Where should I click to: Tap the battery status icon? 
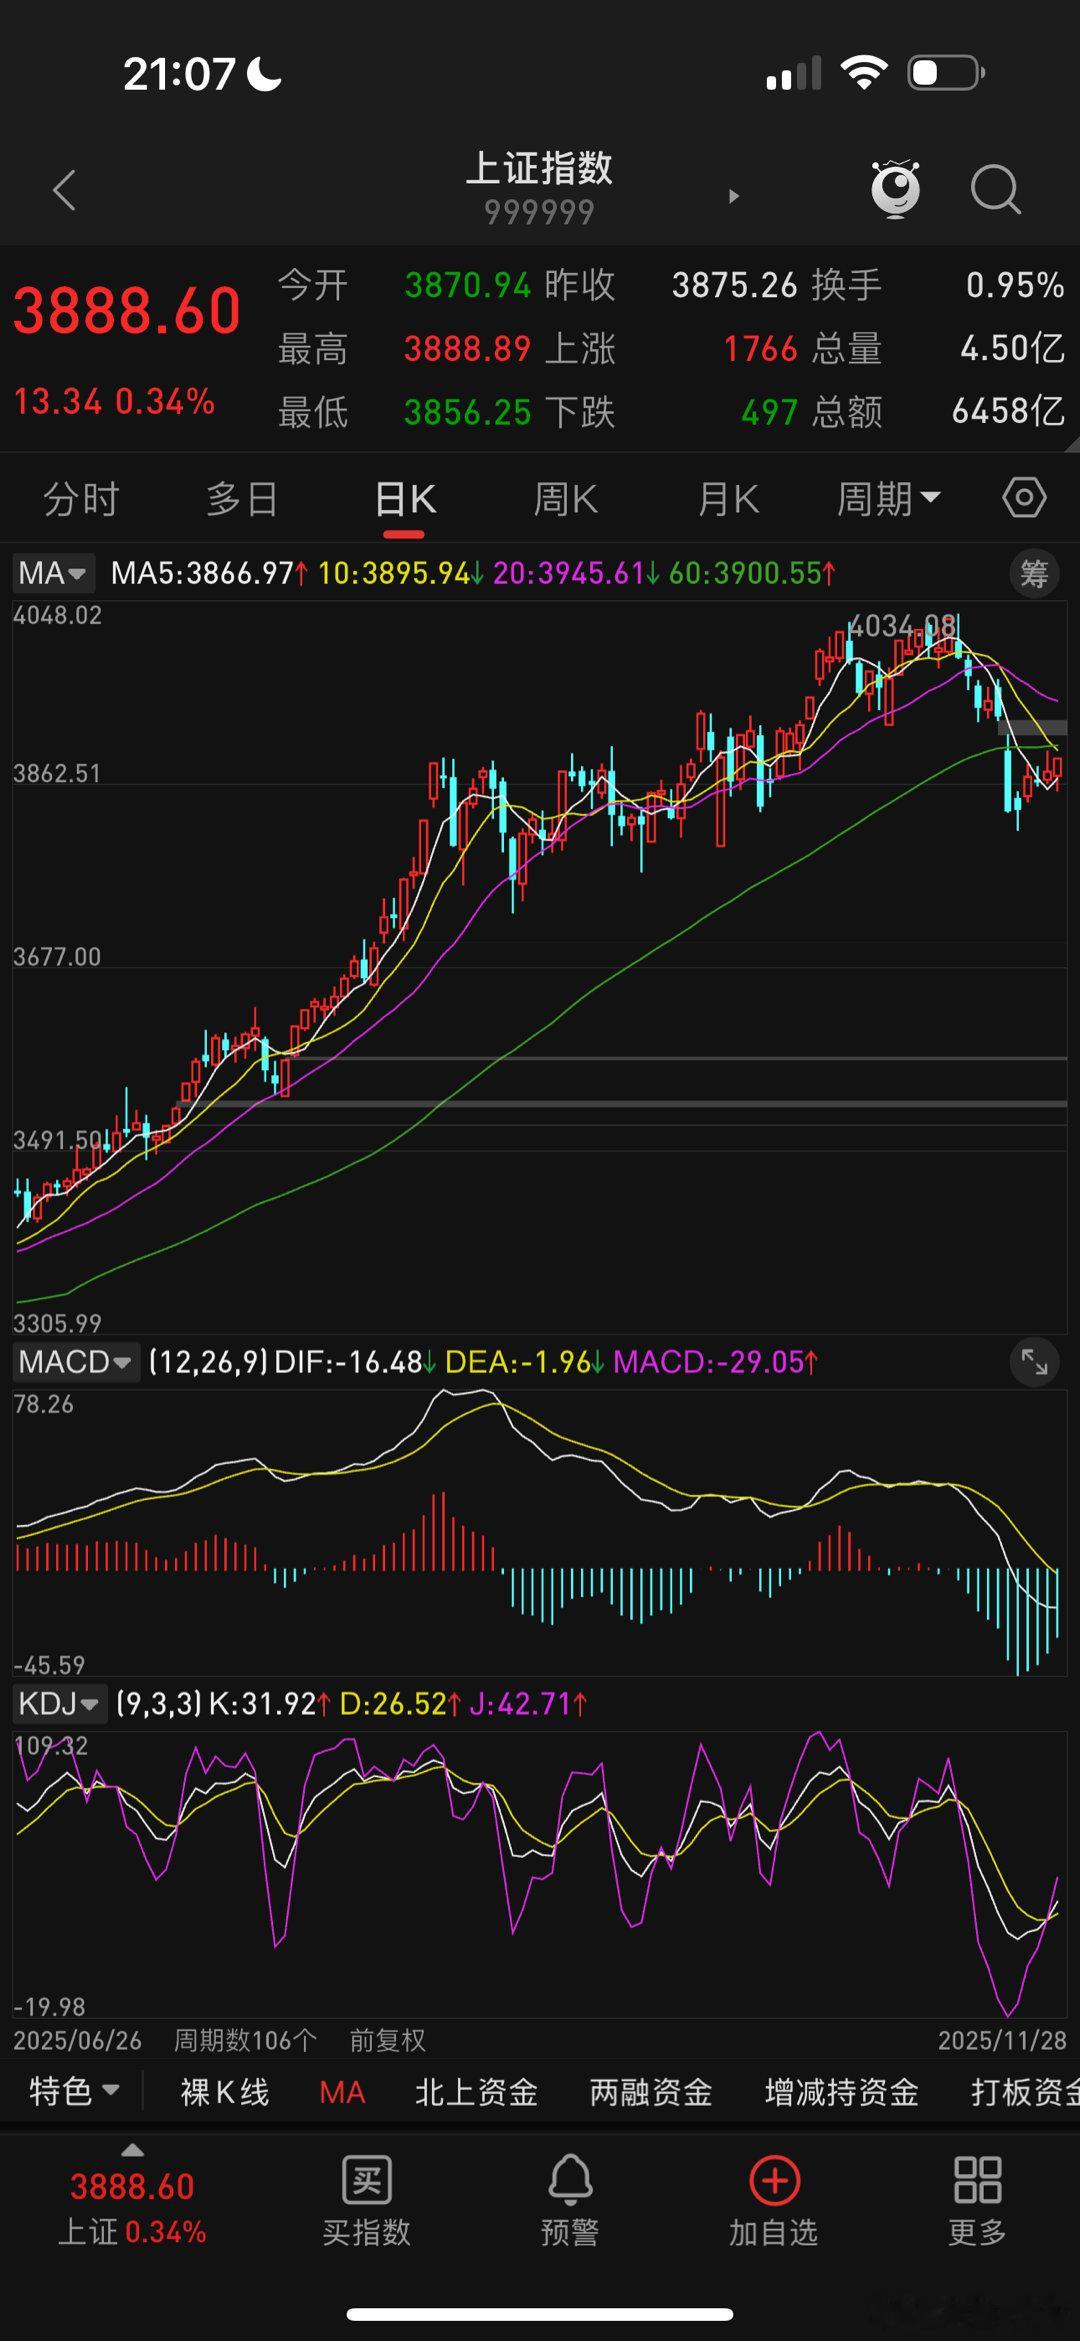click(x=946, y=73)
